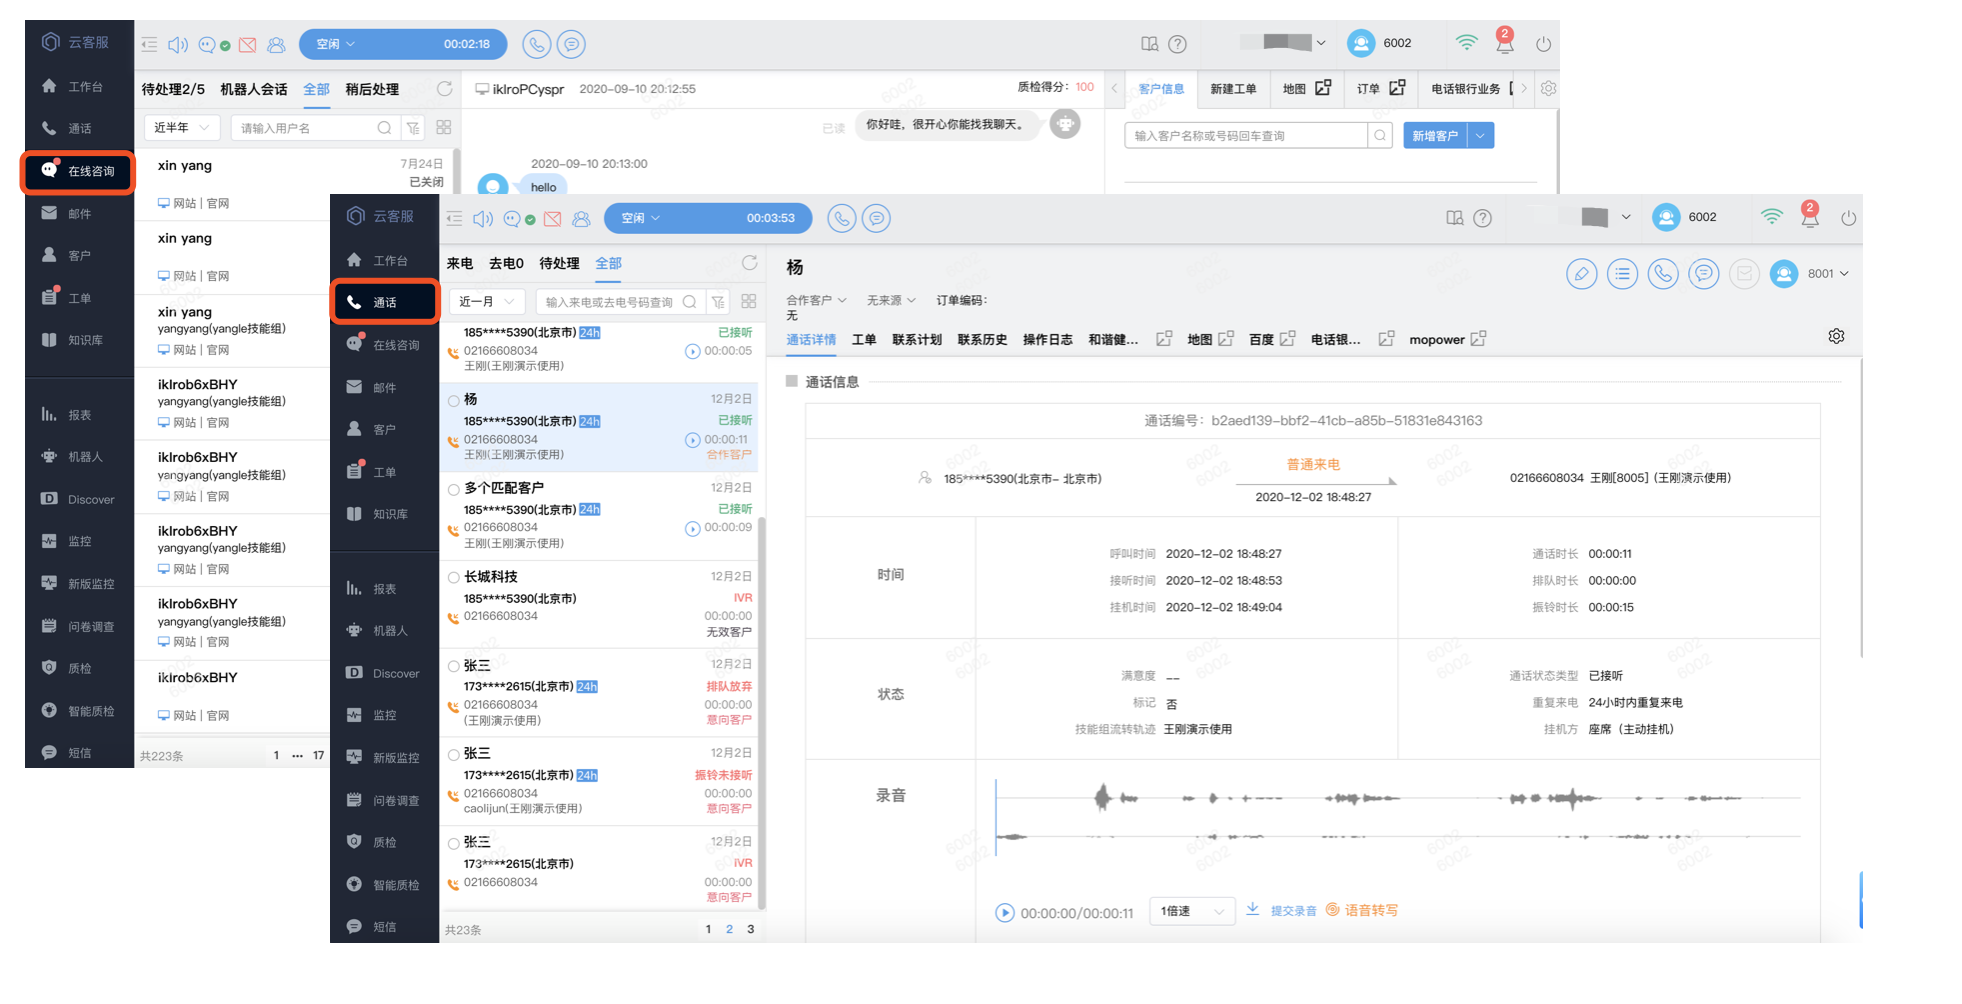Click the power logout icon in the front window
Viewport: 1962px width, 1004px height.
pyautogui.click(x=1848, y=218)
